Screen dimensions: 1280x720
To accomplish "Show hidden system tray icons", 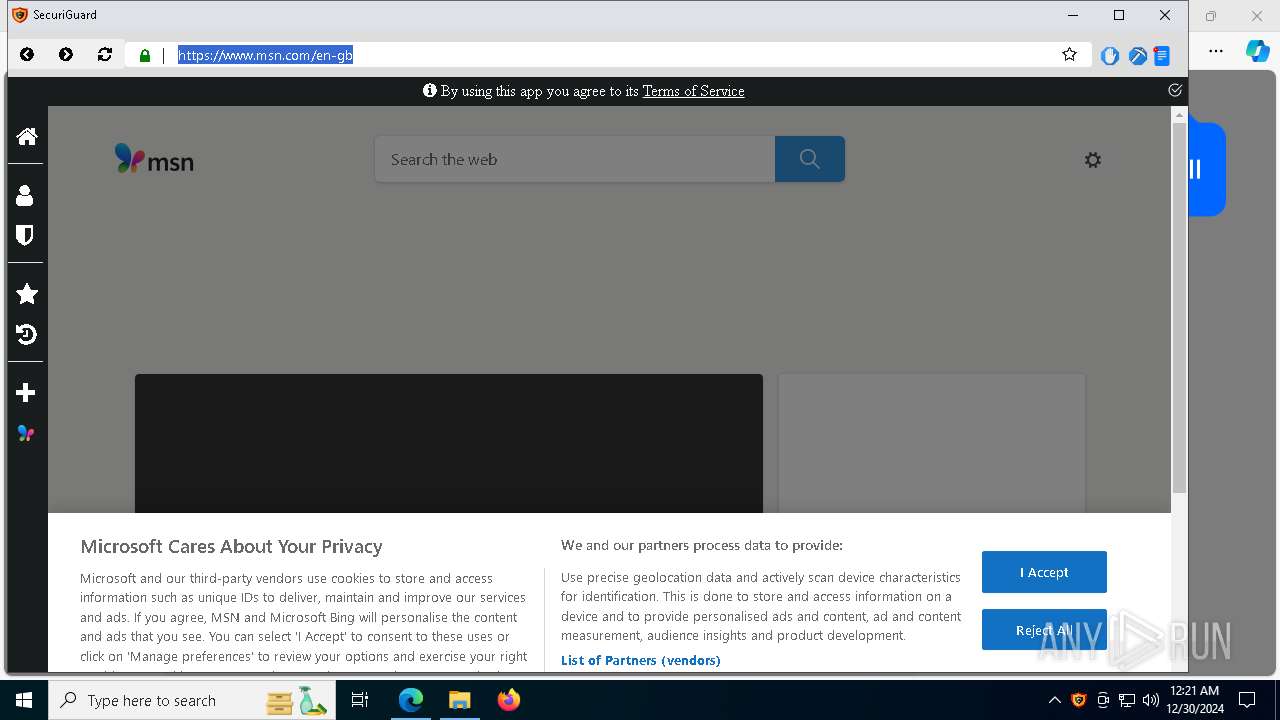I will click(x=1054, y=700).
